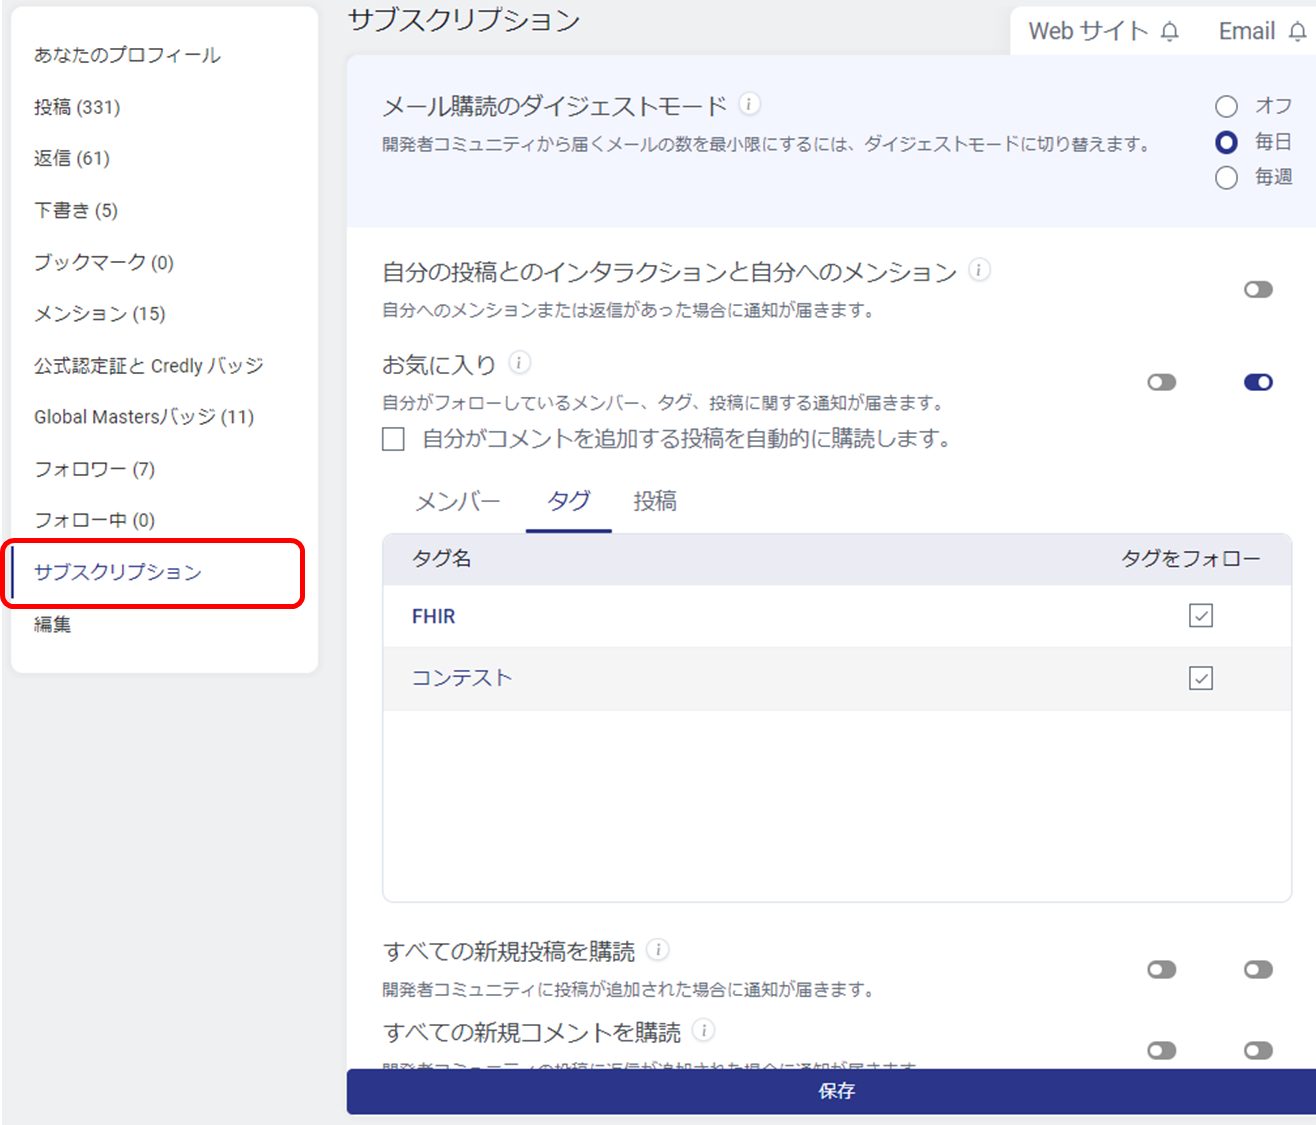The image size is (1316, 1125).
Task: Click bell icon next to Email
Action: pos(1297,32)
